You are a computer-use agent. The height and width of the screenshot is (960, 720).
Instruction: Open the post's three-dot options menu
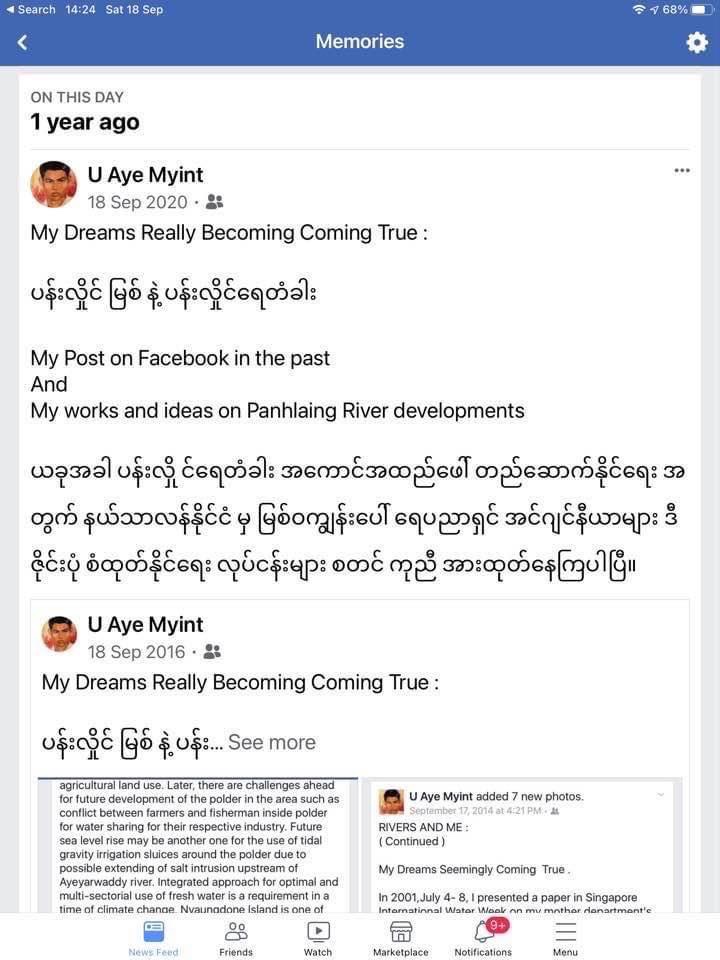[x=682, y=171]
